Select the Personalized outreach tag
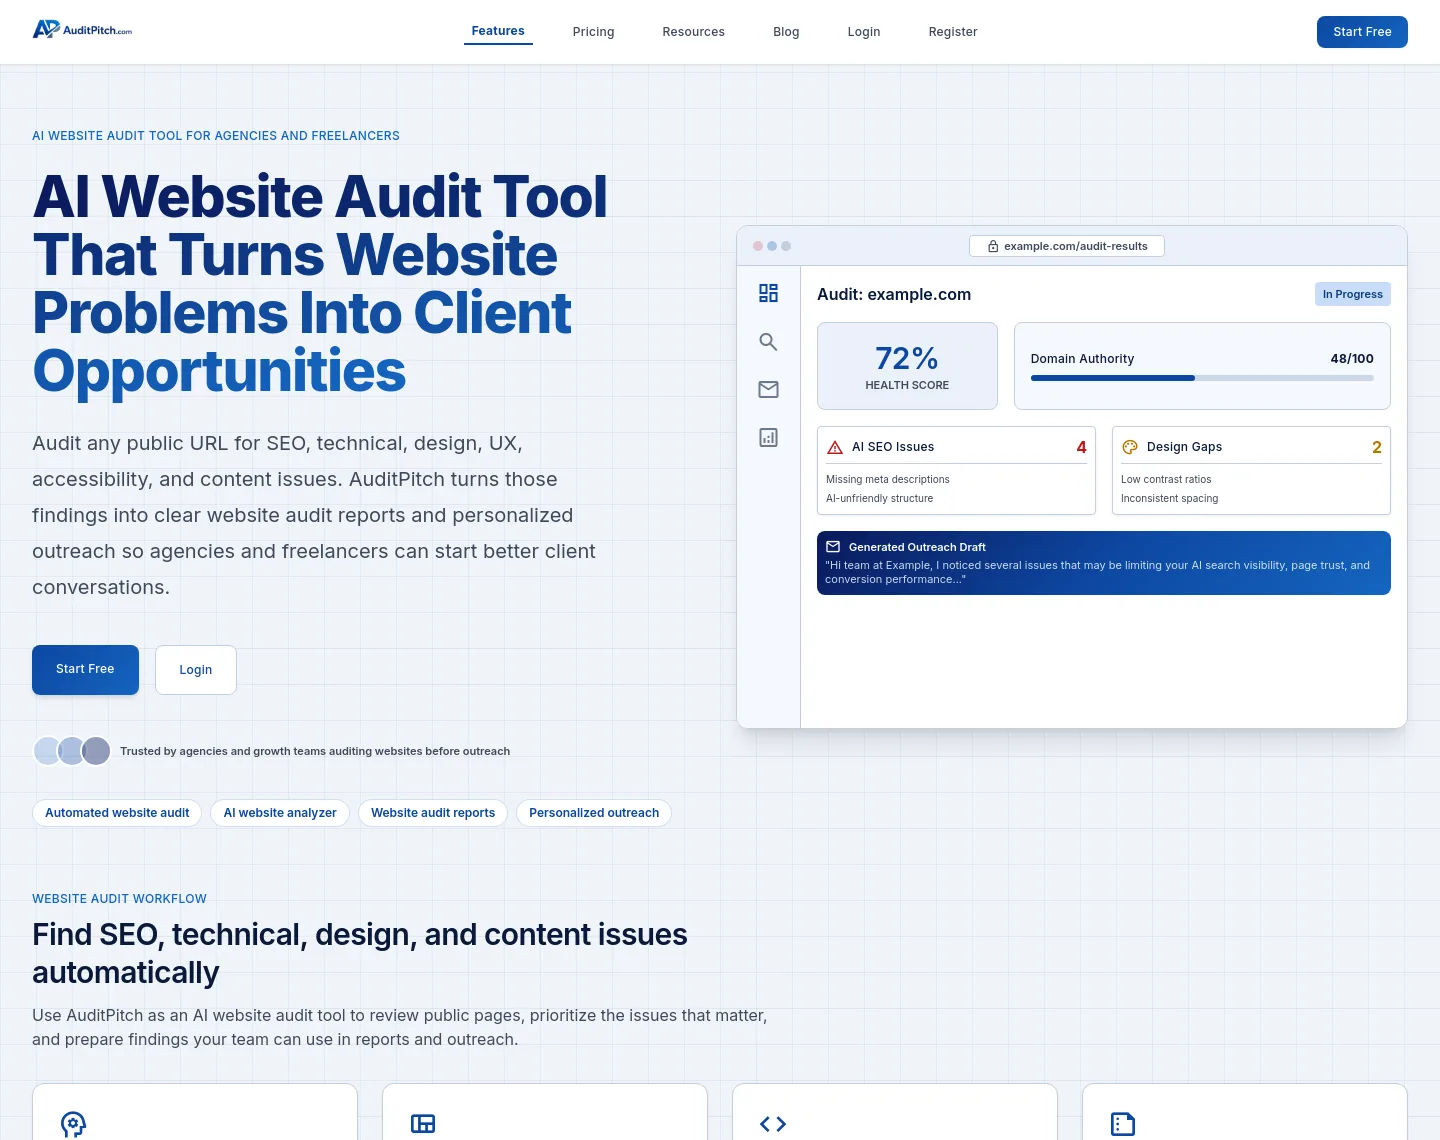 [x=594, y=813]
